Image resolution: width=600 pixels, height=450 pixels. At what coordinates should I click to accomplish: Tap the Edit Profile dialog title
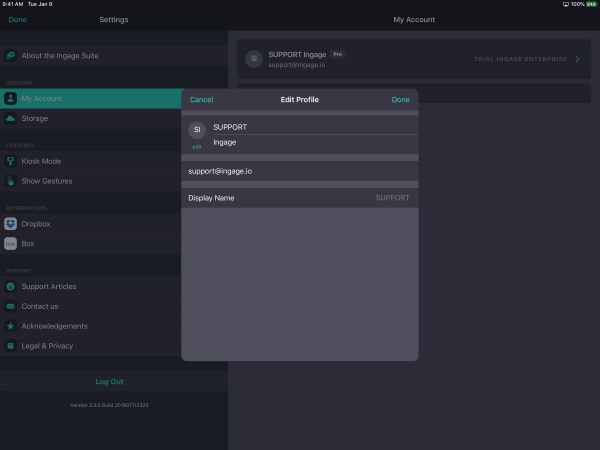click(300, 100)
